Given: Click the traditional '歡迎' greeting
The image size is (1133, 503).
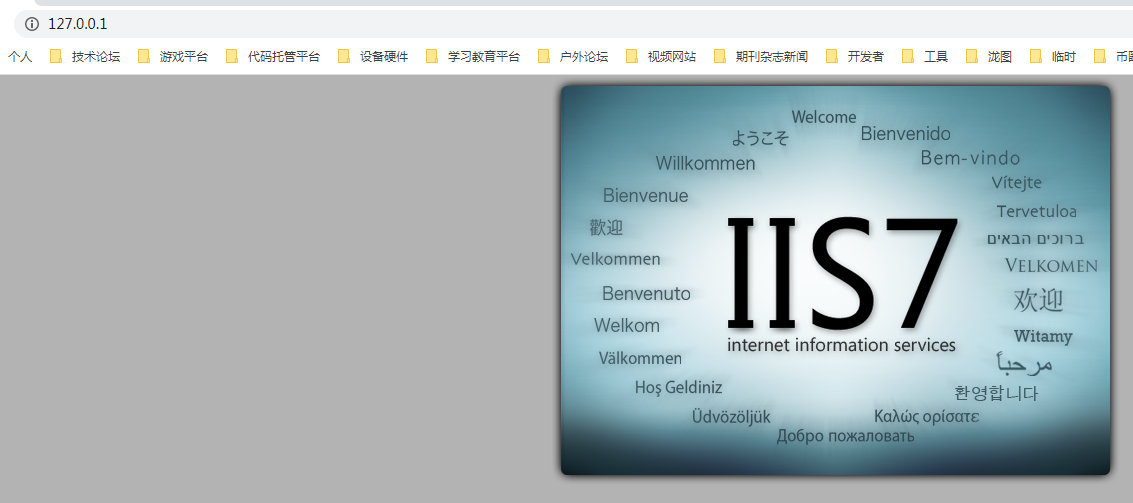Looking at the screenshot, I should point(606,228).
